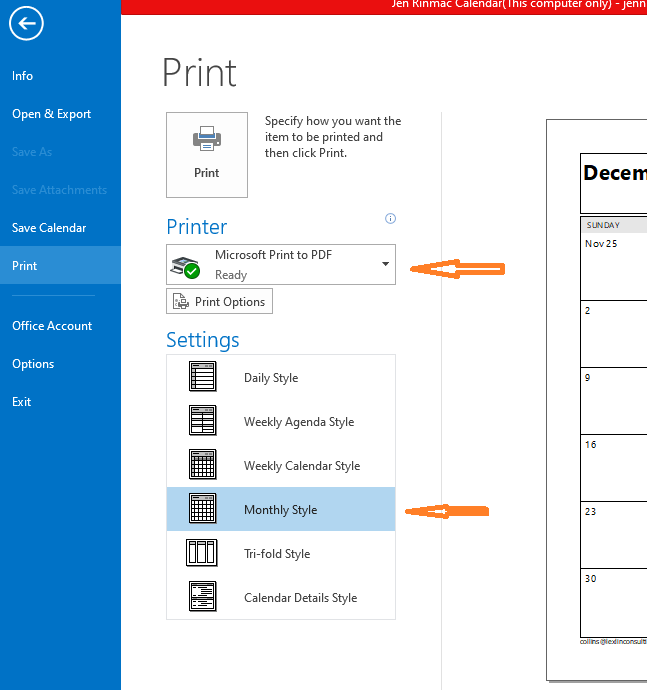The width and height of the screenshot is (647, 690).
Task: Go back using the circled arrow
Action: tap(26, 23)
